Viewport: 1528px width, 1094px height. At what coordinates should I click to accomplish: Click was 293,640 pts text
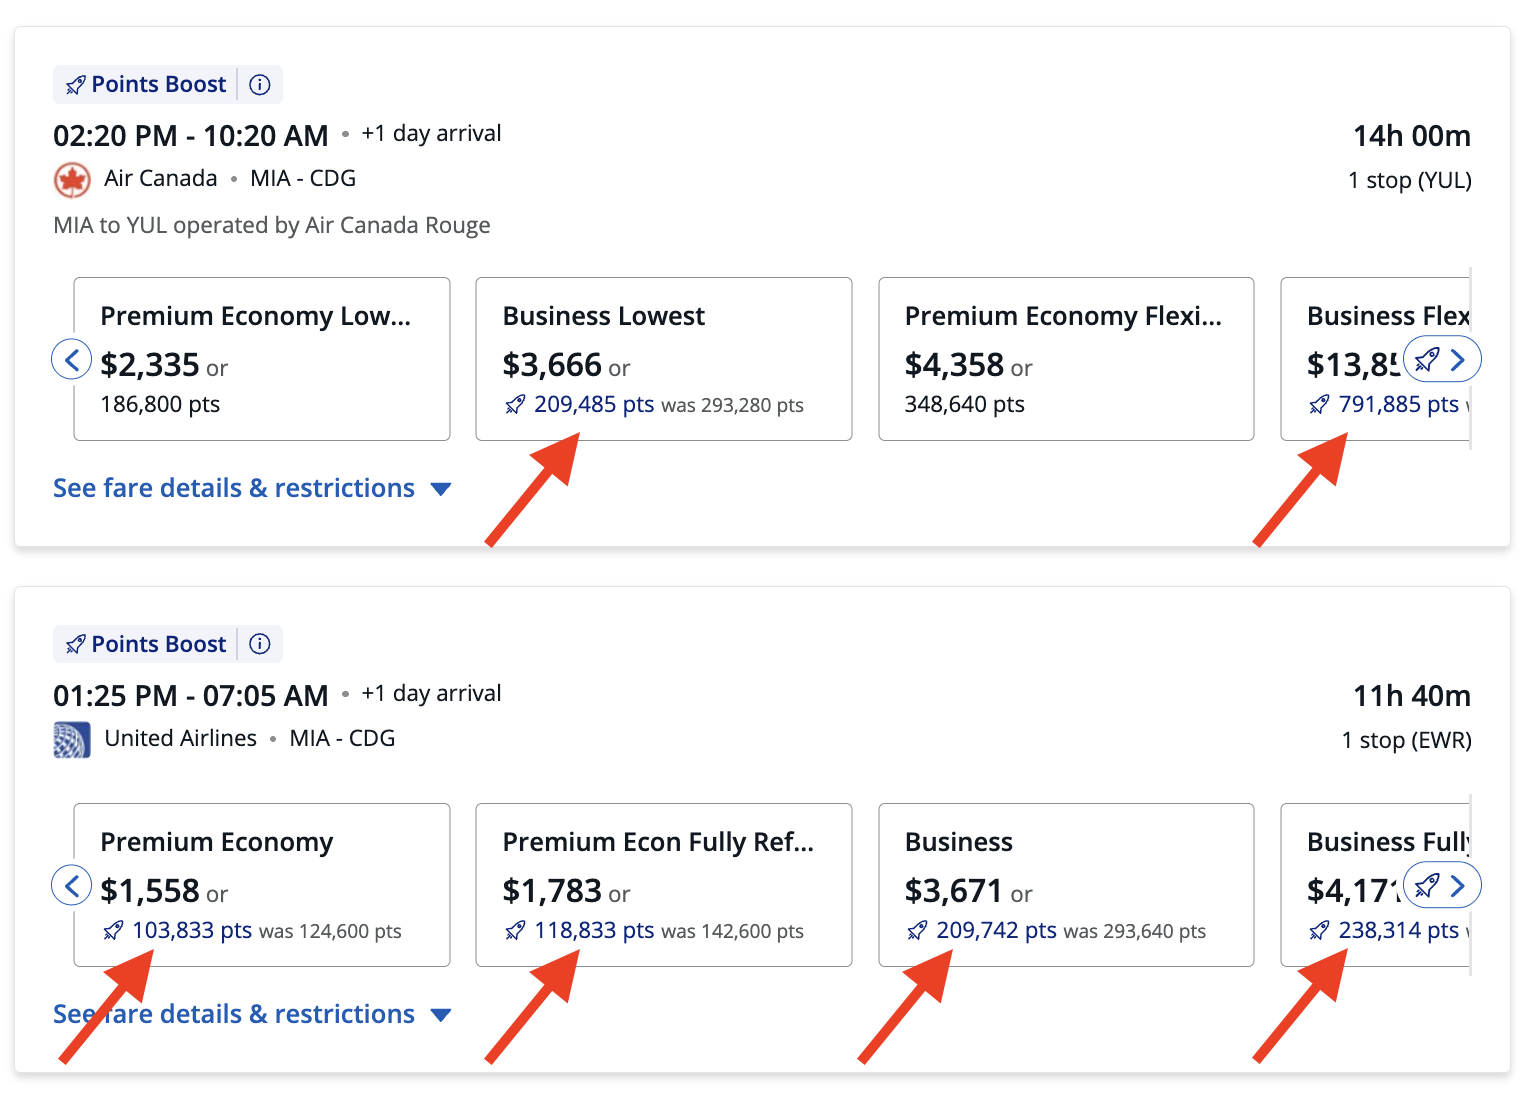1135,931
